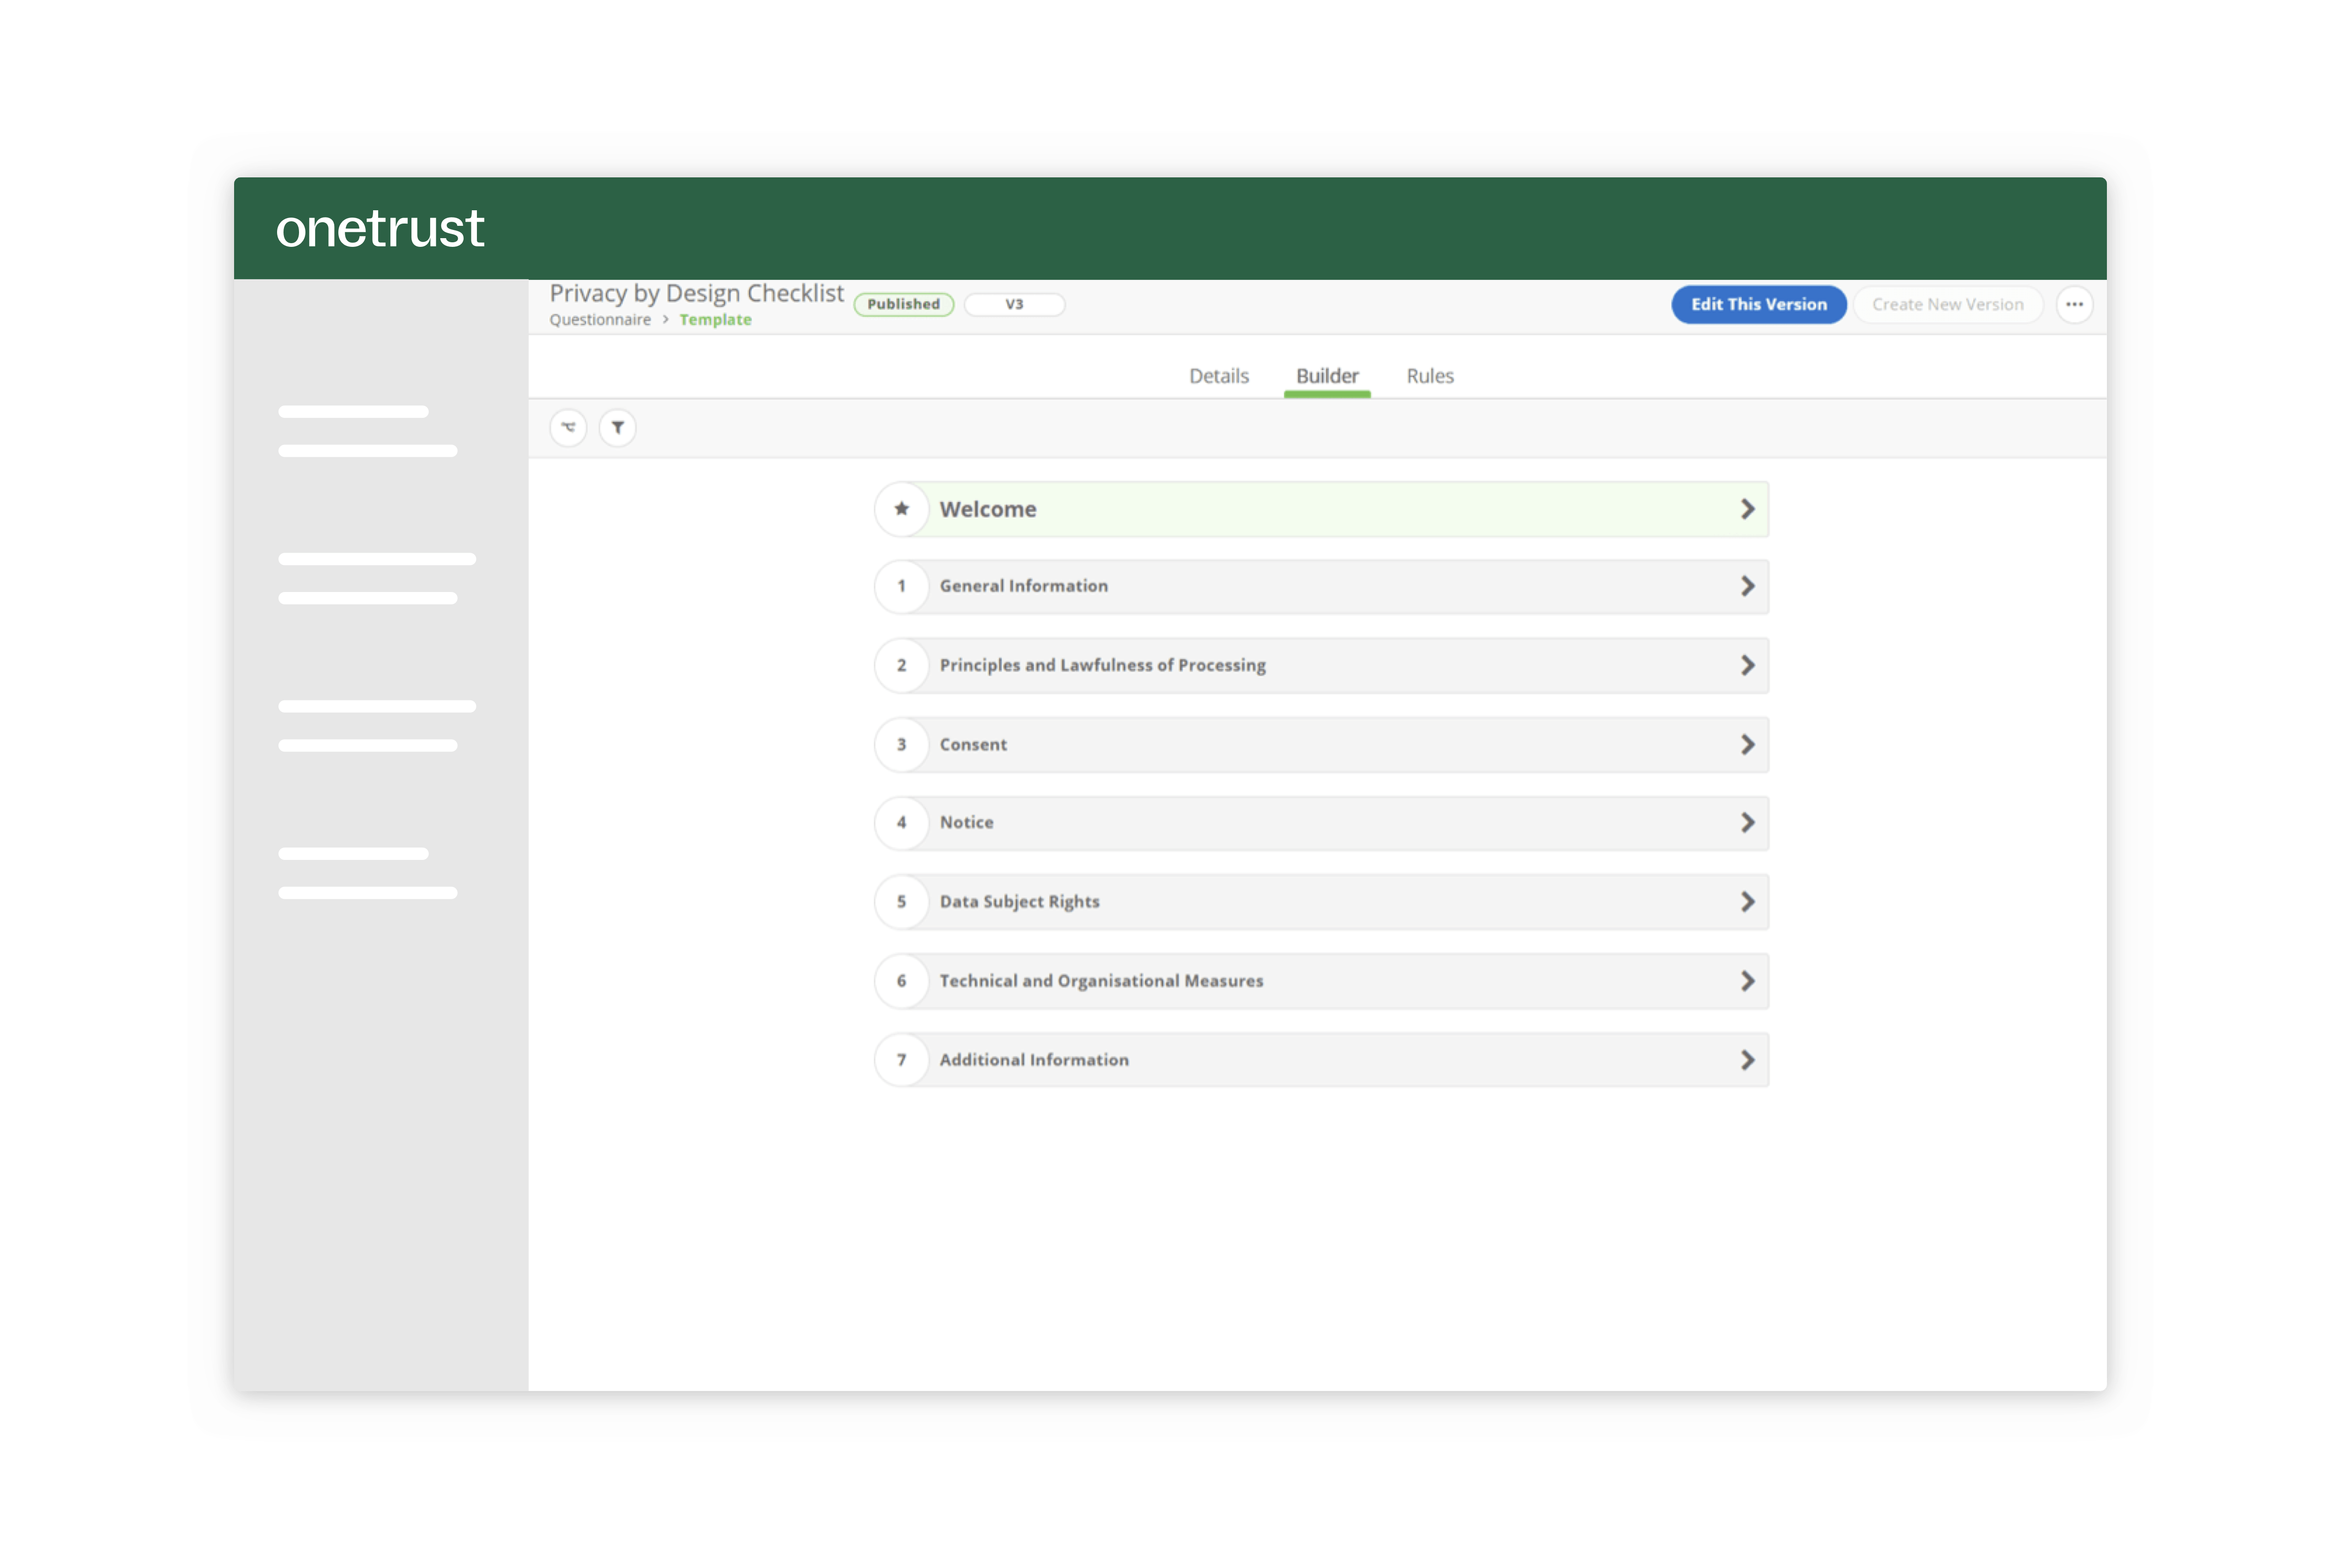
Task: Expand Data Subject Rights chevron
Action: click(1747, 901)
